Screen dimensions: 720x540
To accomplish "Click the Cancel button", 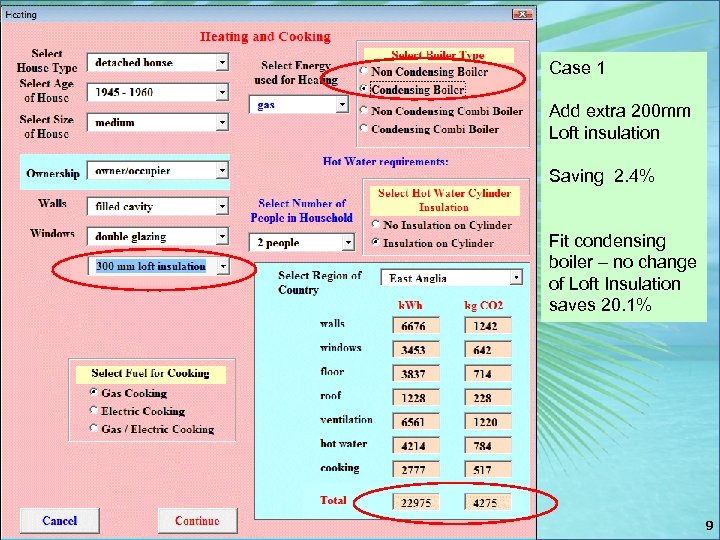I will pos(60,521).
